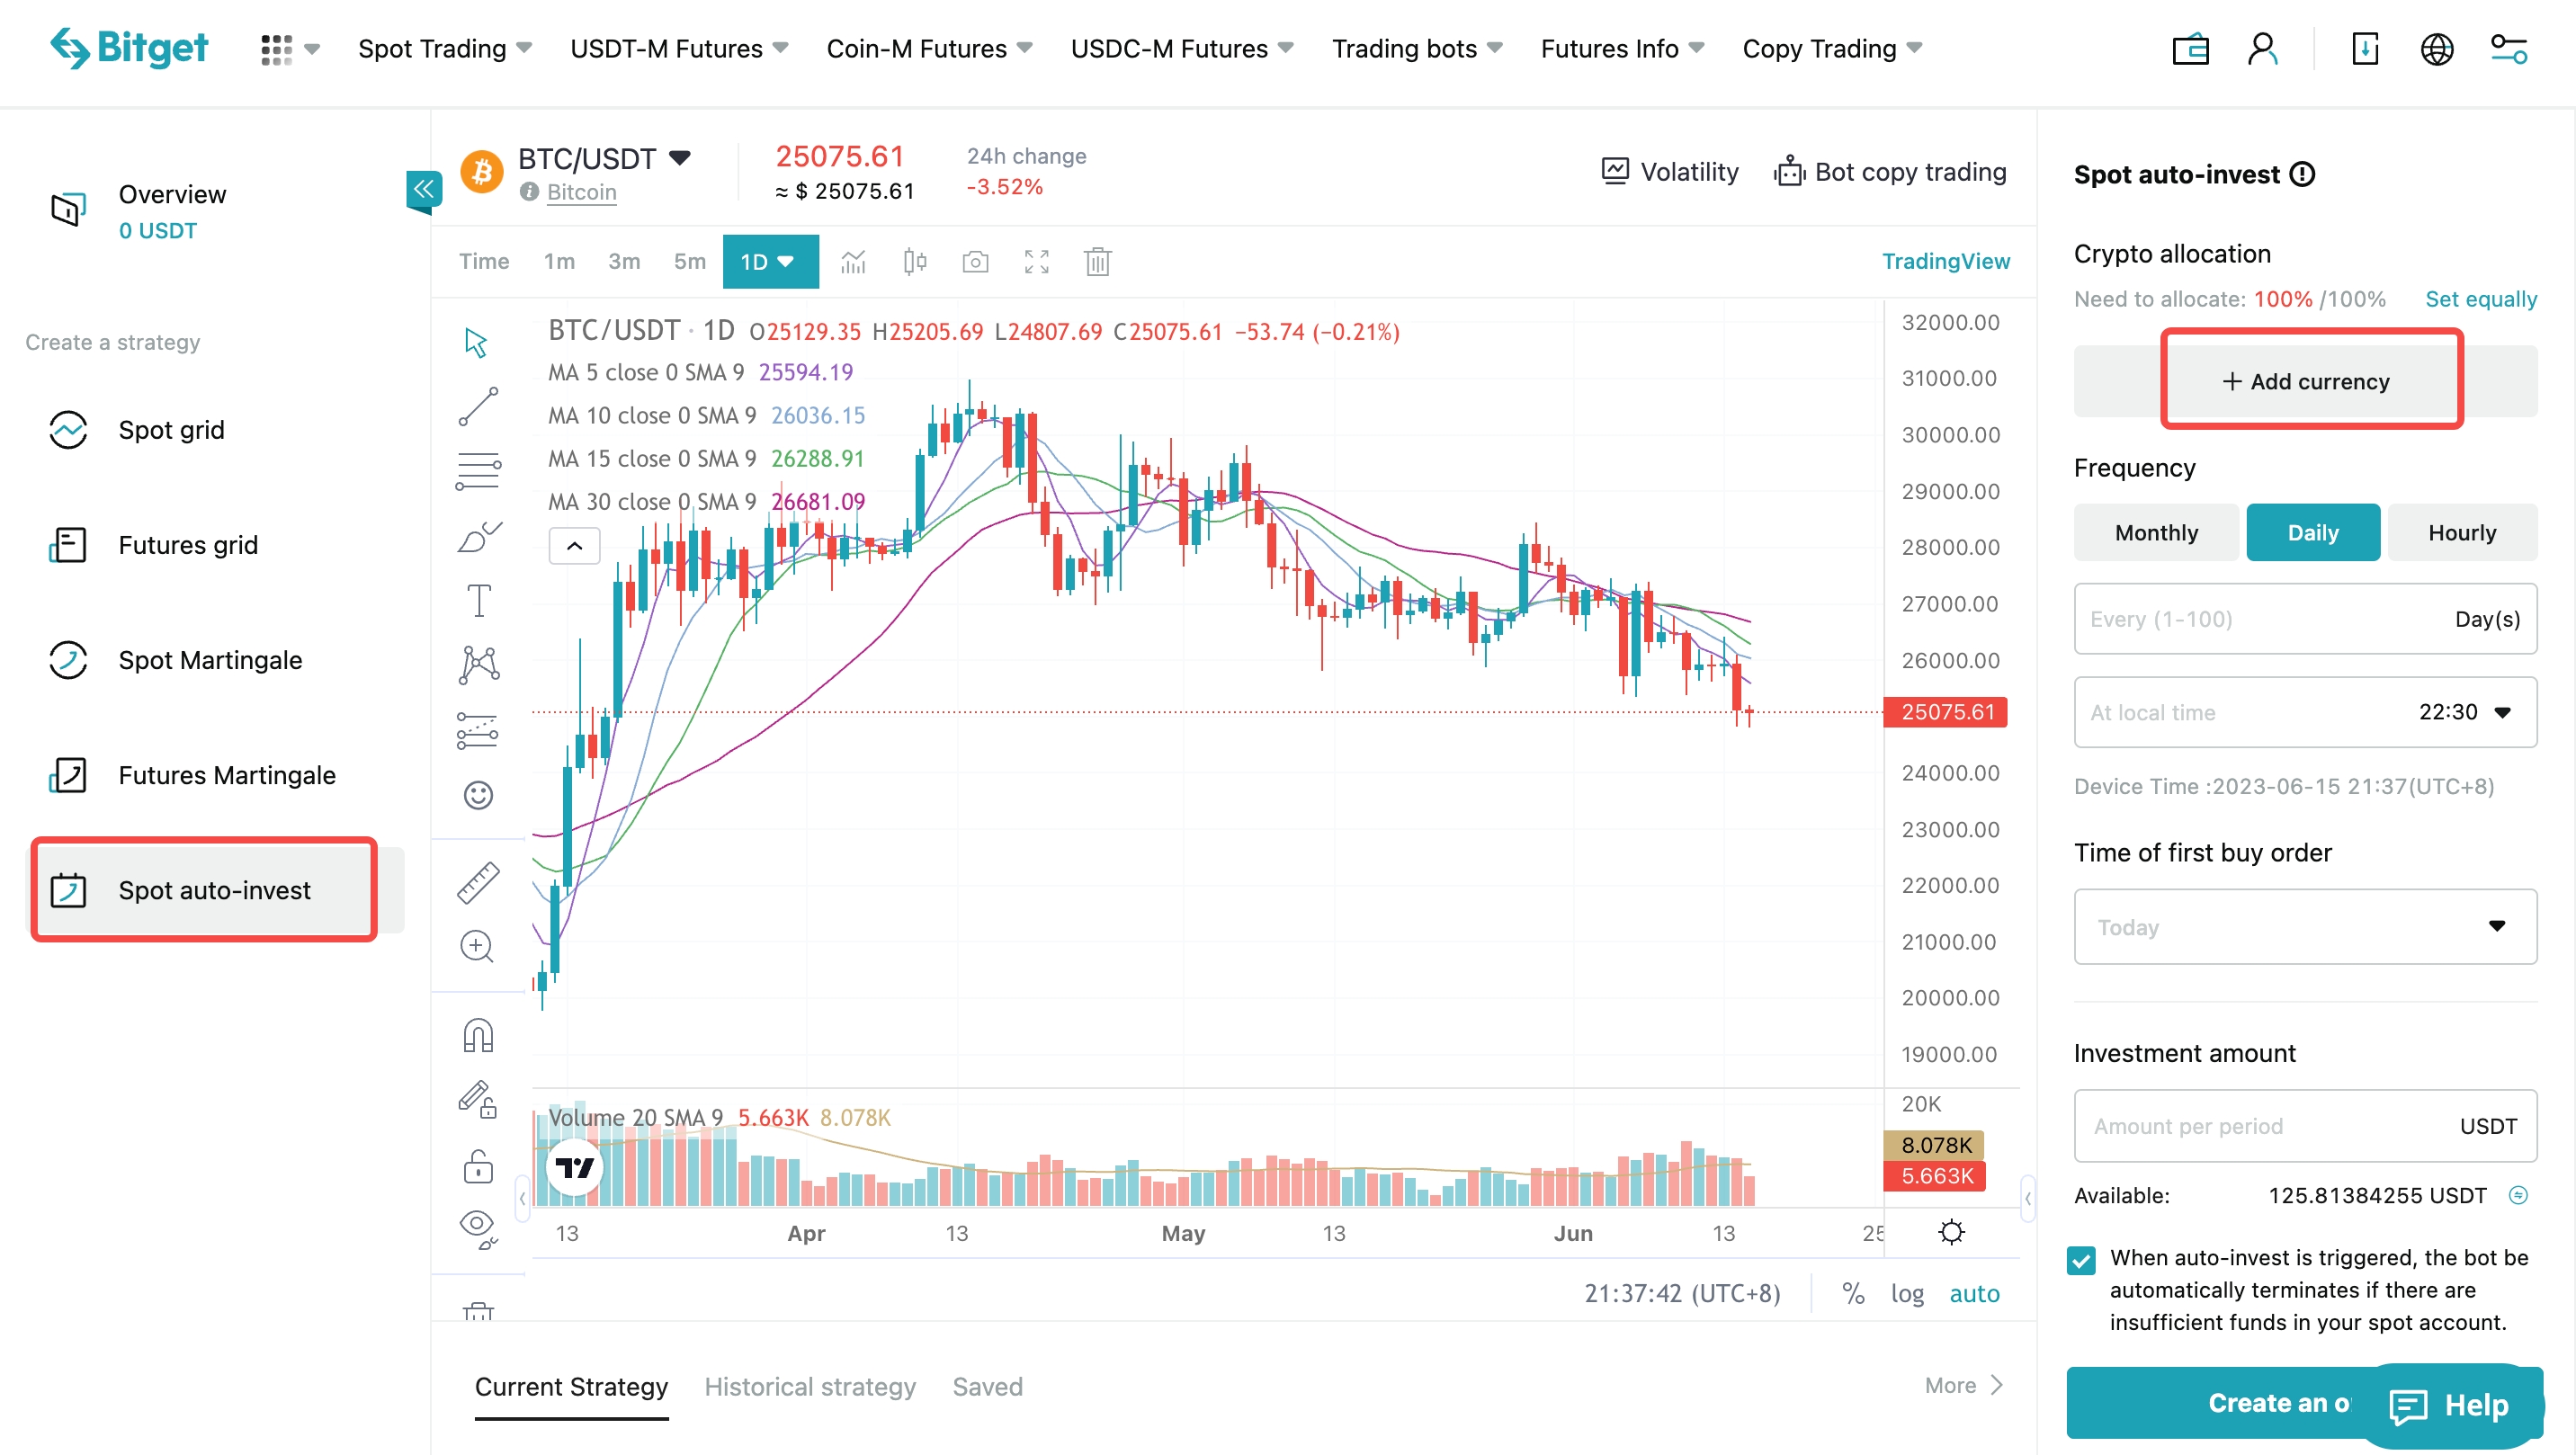
Task: Enable magnet mode on the chart
Action: click(478, 1035)
